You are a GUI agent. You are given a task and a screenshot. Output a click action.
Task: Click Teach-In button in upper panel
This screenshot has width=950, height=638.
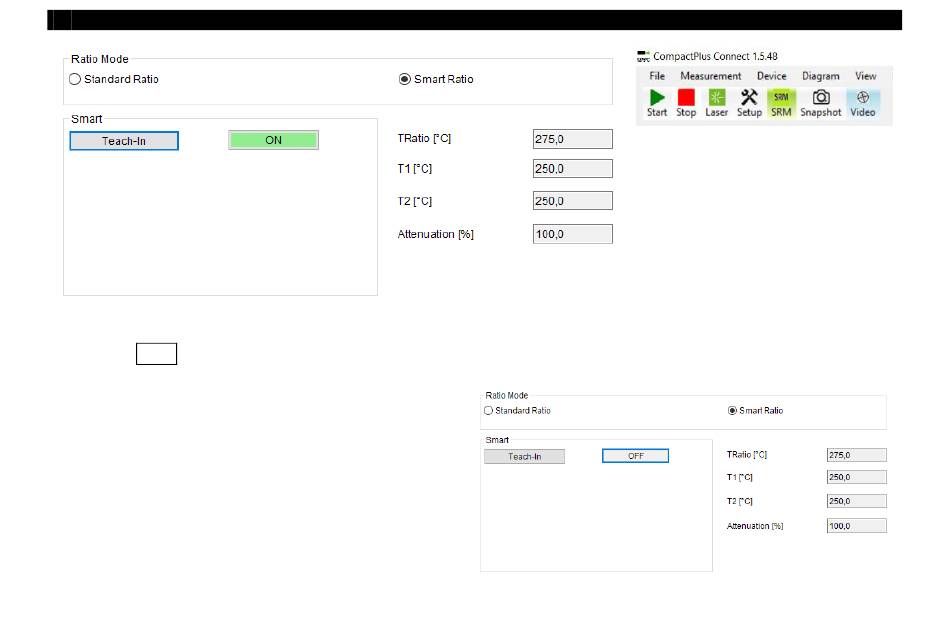[124, 141]
